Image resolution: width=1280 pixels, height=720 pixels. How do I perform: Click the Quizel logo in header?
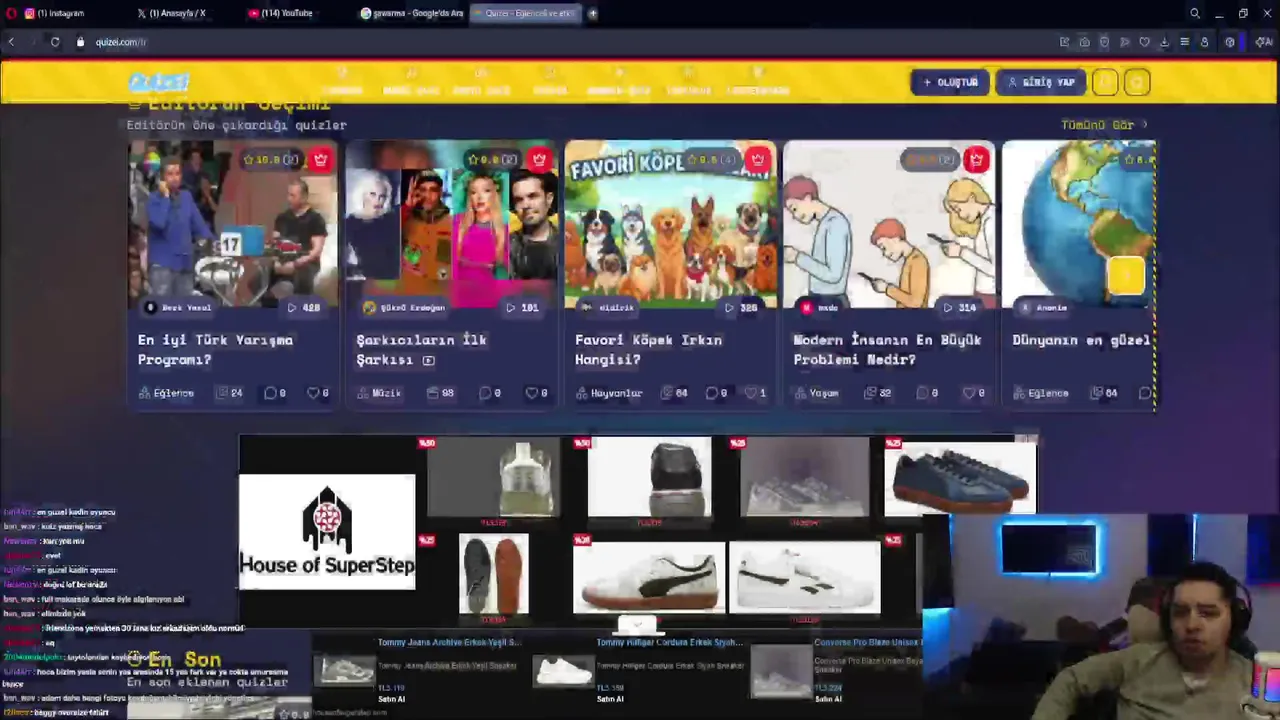(x=159, y=82)
